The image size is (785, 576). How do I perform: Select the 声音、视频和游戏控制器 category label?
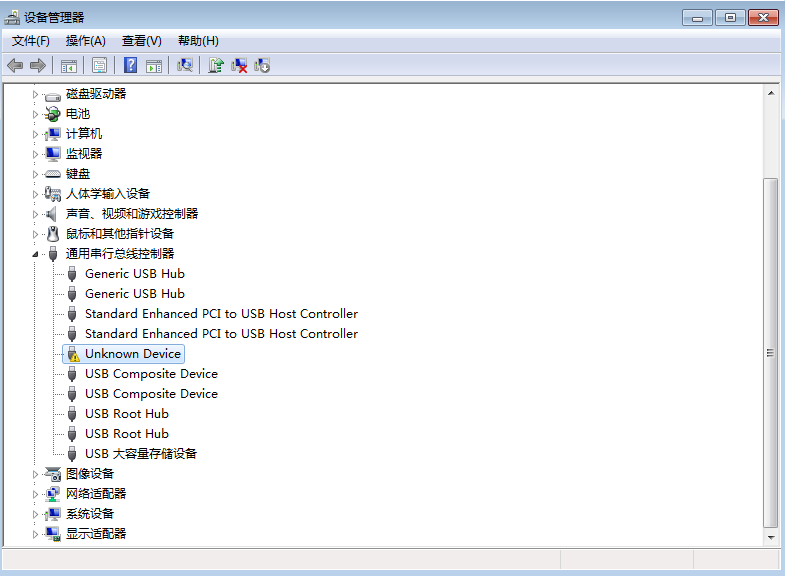132,214
